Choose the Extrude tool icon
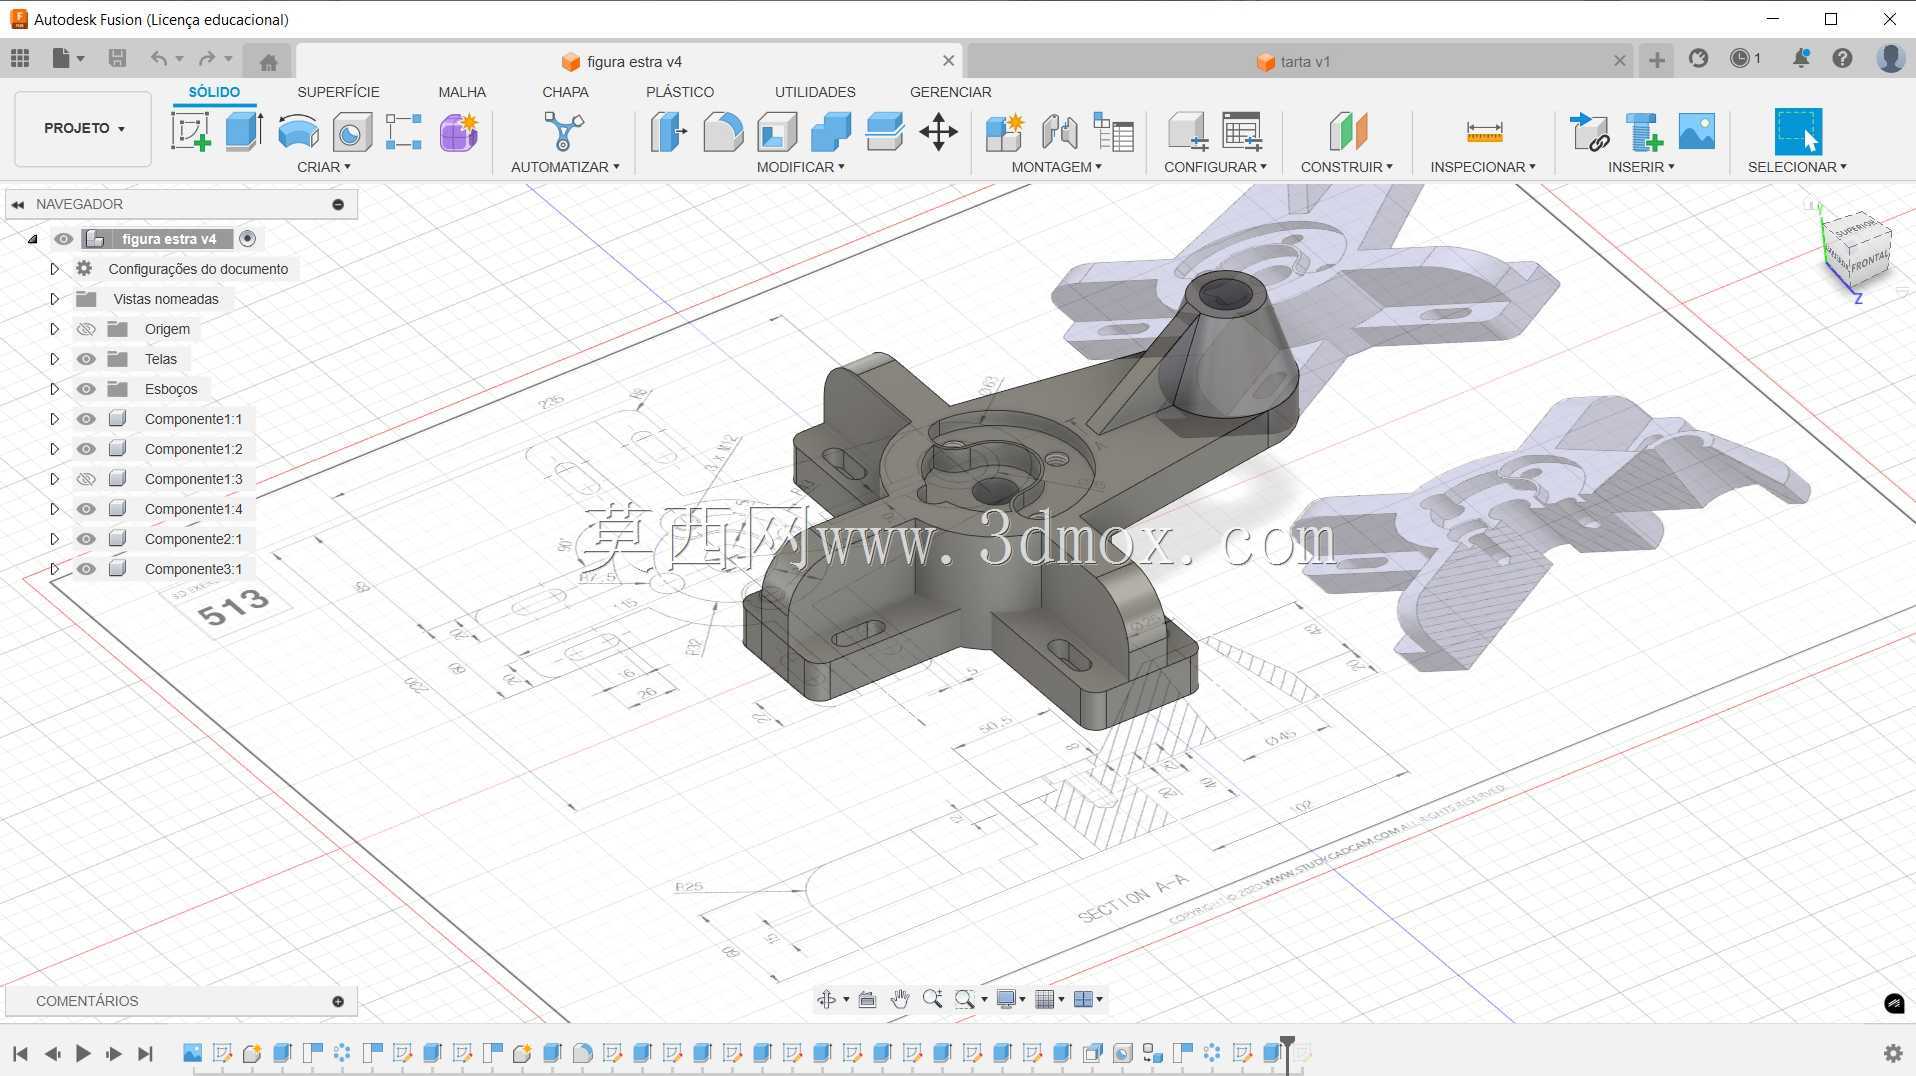The width and height of the screenshot is (1916, 1076). (x=244, y=131)
